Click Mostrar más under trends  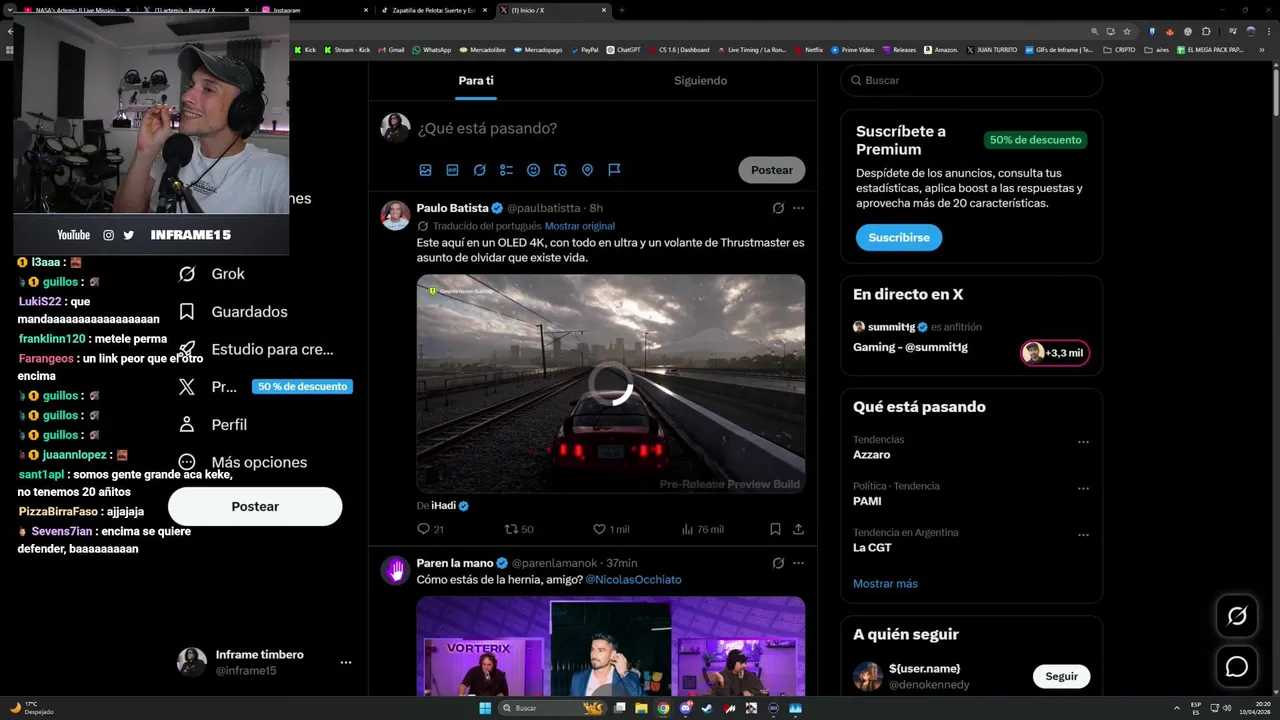click(885, 584)
